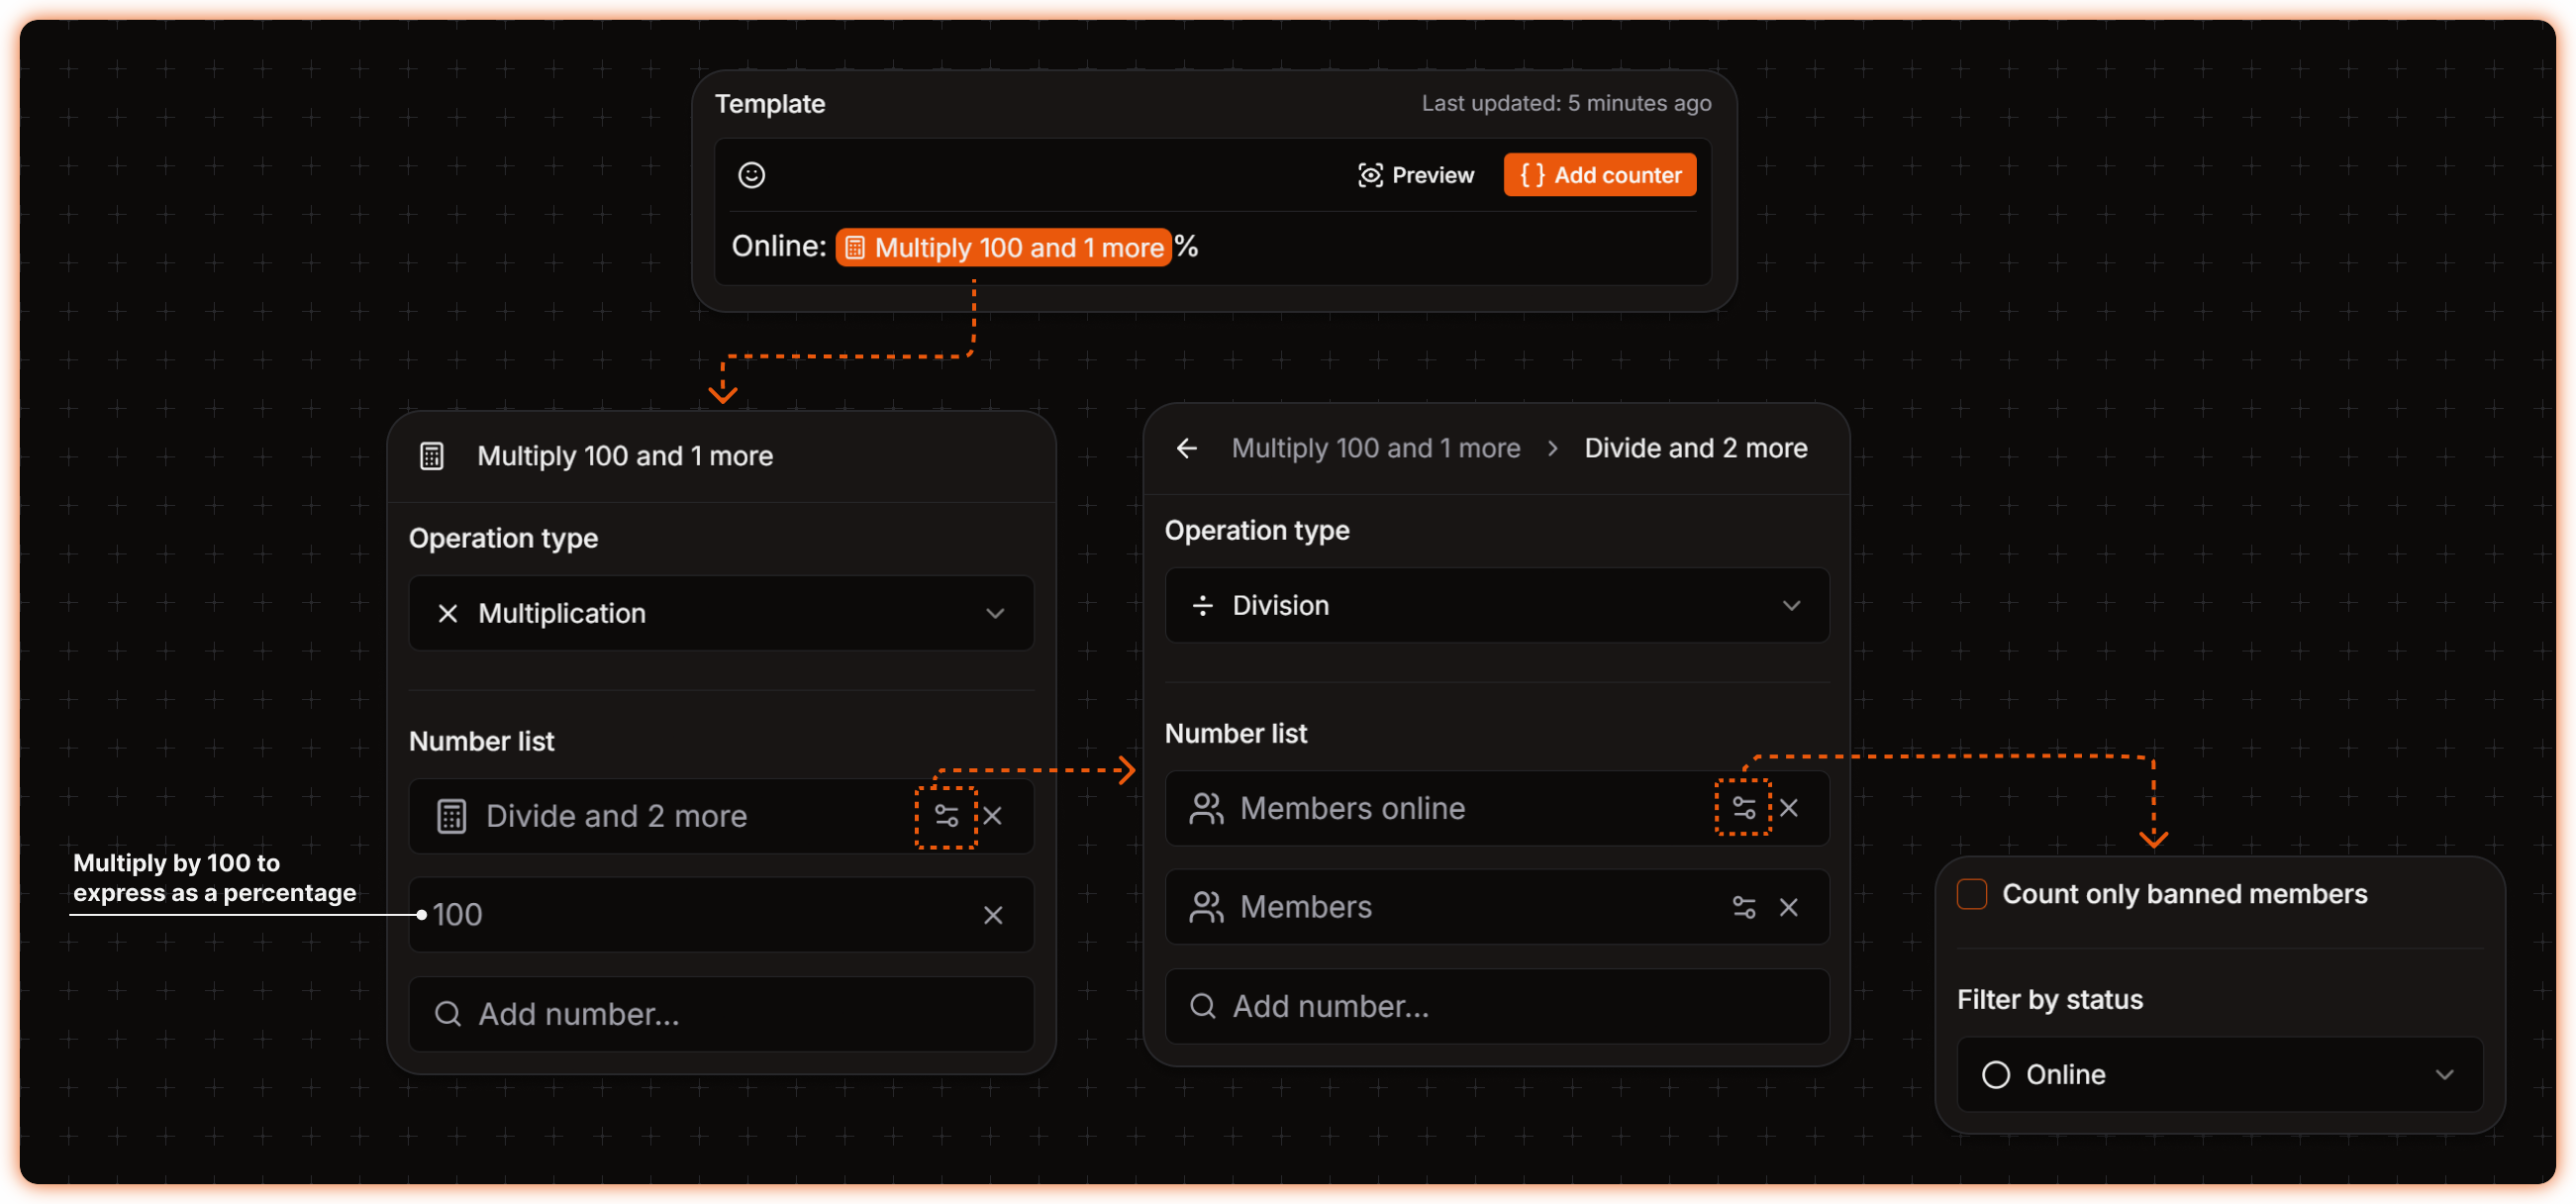Remove the 100 number entry
The image size is (2576, 1204).
(993, 915)
